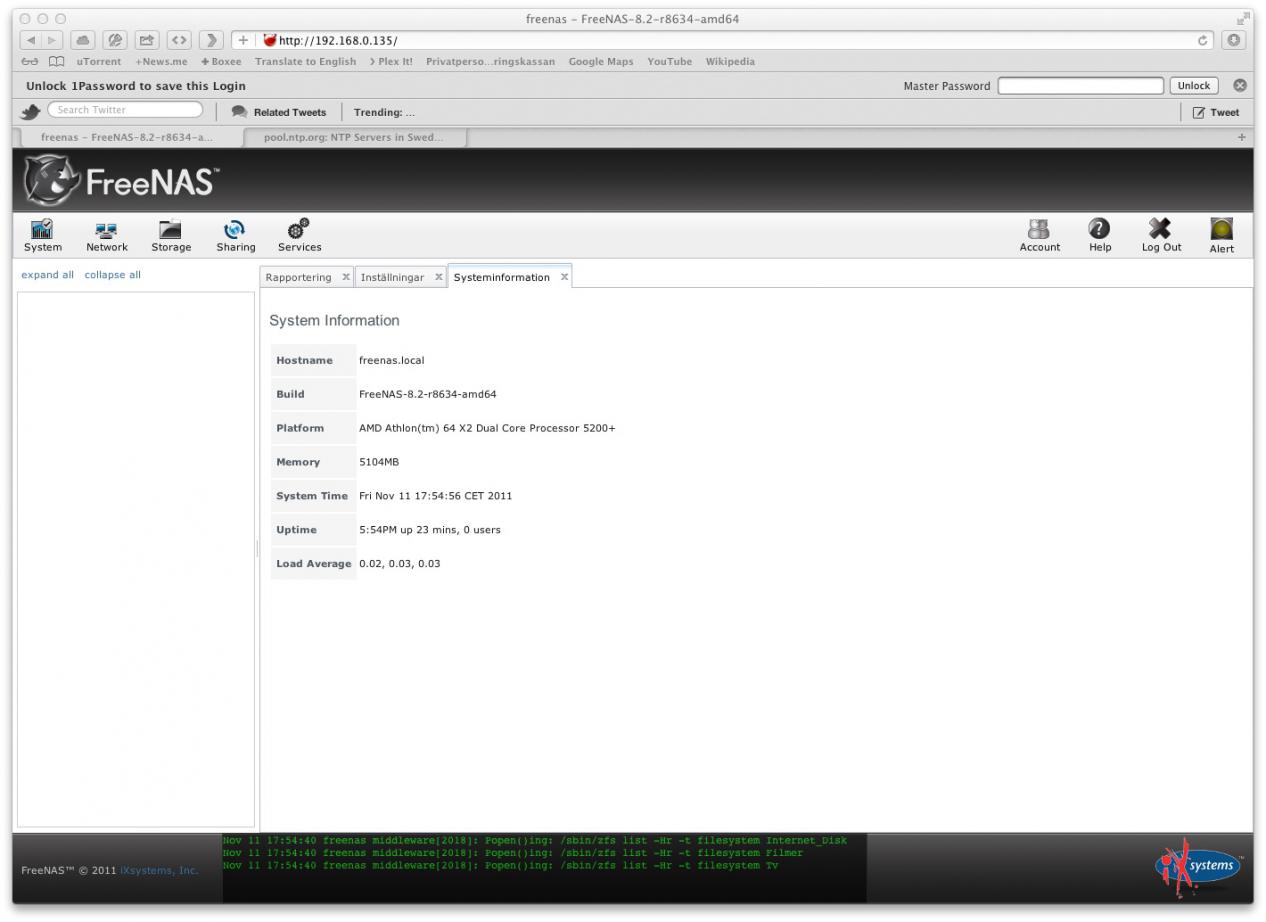This screenshot has width=1266, height=922.
Task: Click the Tweet button
Action: (1216, 112)
